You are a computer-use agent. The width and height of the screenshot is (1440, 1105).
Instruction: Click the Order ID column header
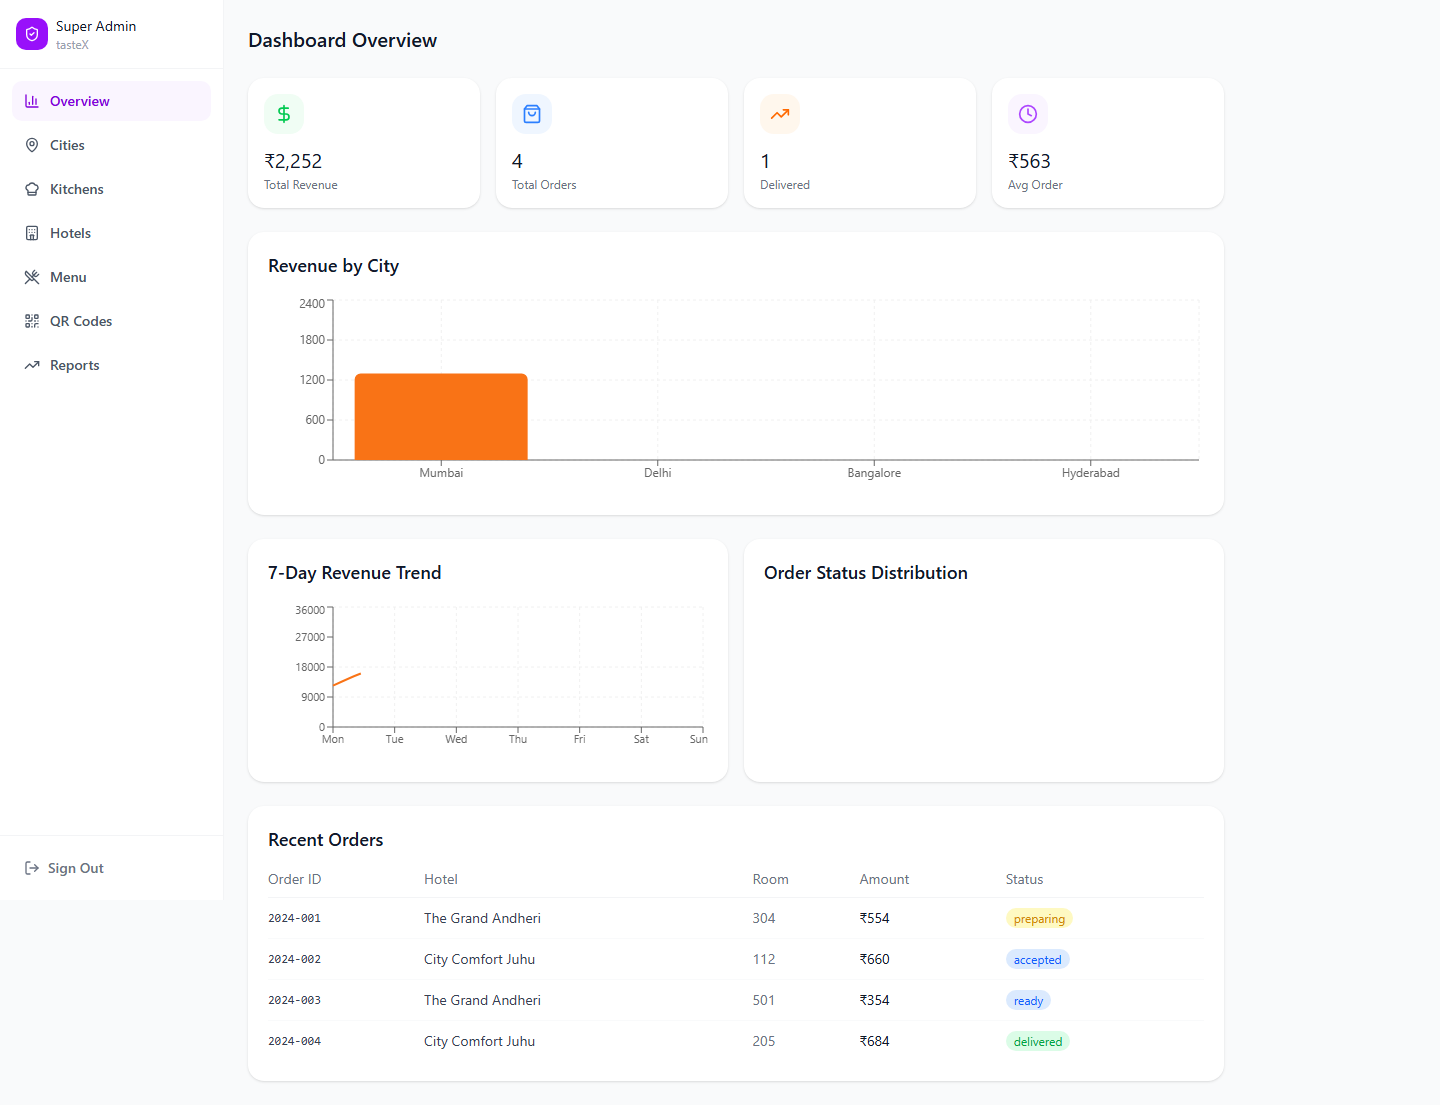pyautogui.click(x=295, y=880)
